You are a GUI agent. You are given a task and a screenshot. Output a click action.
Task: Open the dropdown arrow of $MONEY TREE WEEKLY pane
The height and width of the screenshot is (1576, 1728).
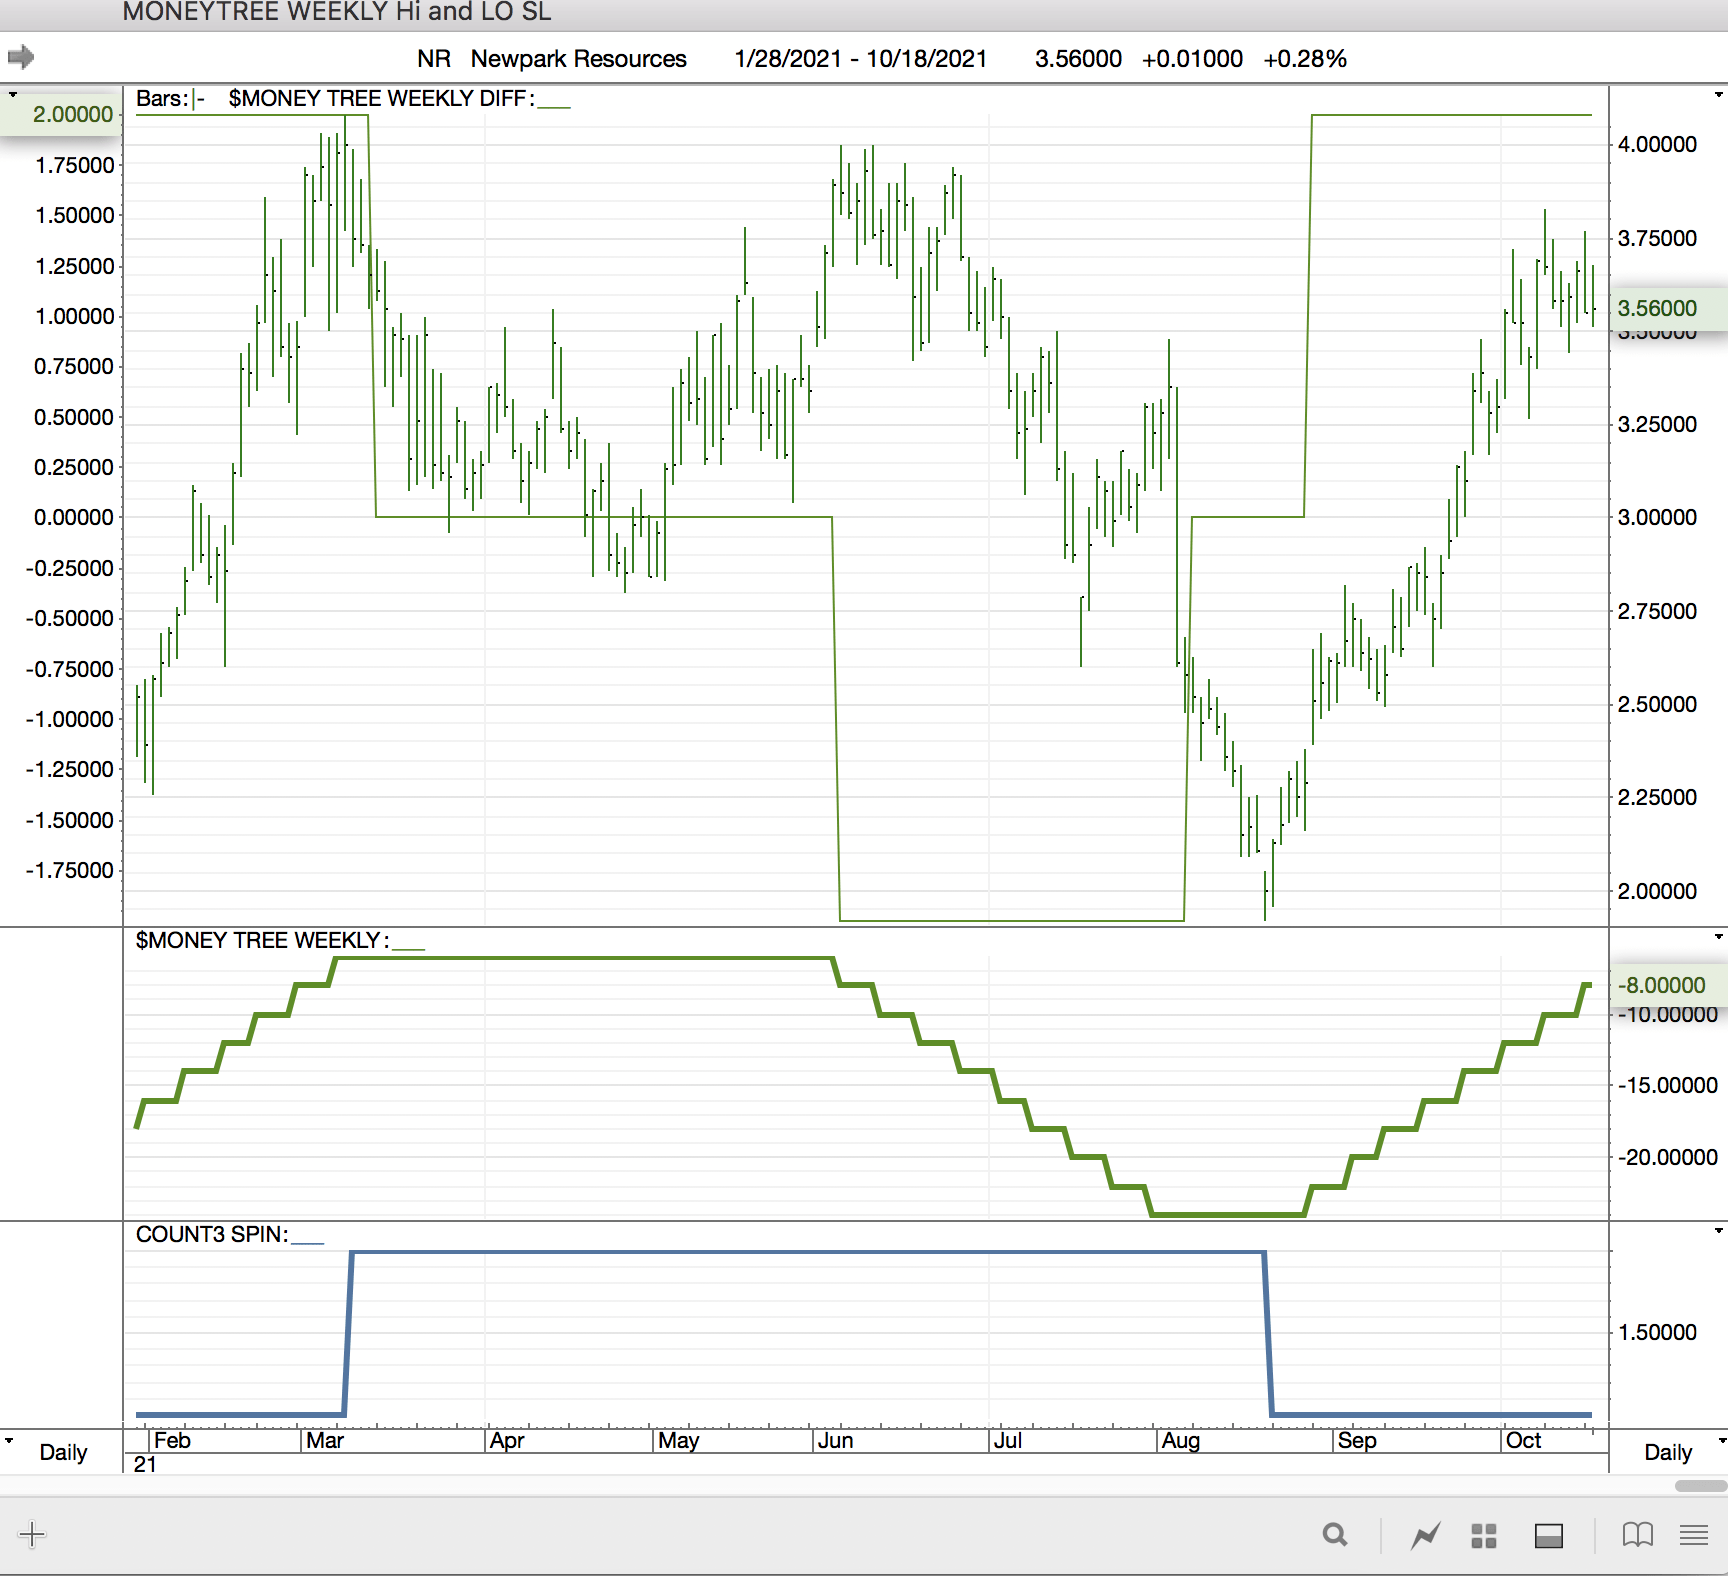(x=1718, y=937)
